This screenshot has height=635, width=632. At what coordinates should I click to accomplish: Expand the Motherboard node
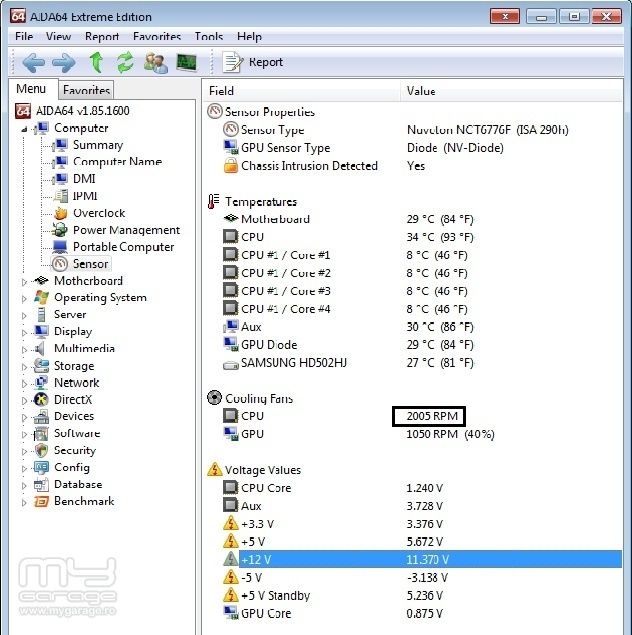pos(24,281)
